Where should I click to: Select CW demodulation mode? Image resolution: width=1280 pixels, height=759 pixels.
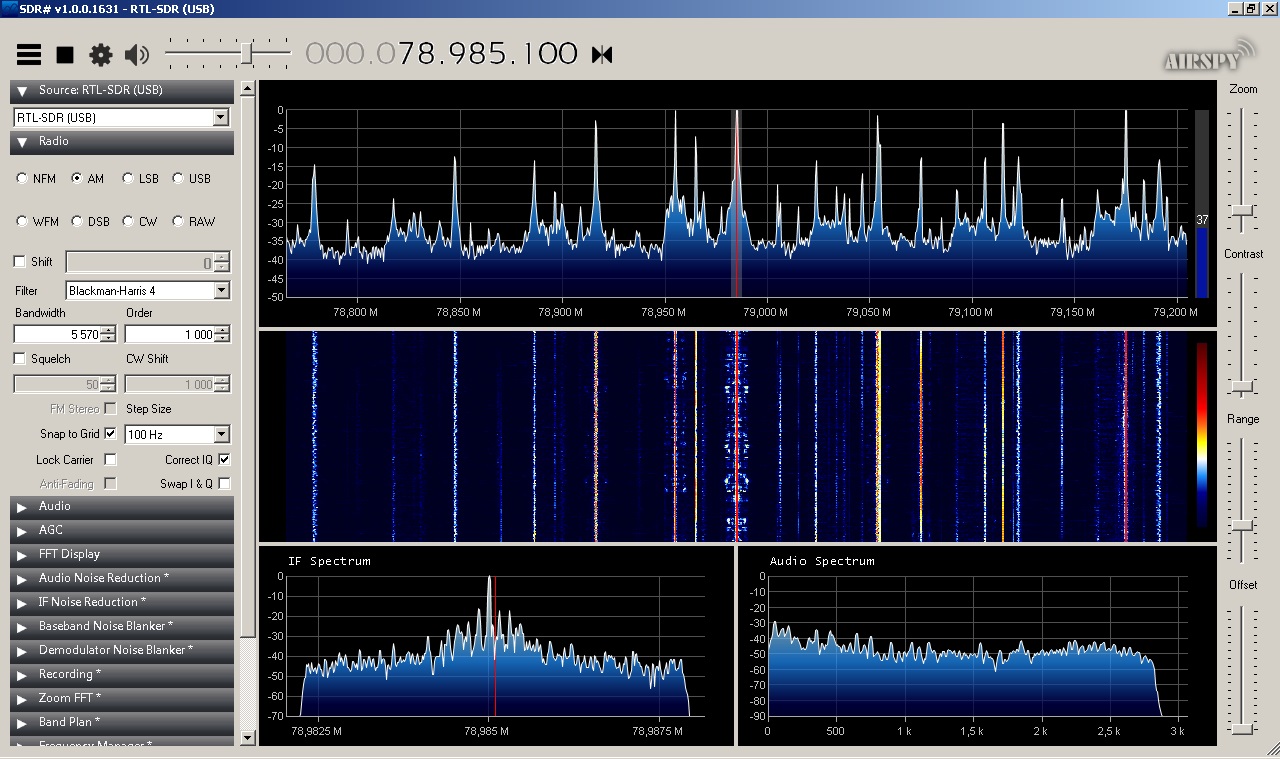(x=128, y=222)
